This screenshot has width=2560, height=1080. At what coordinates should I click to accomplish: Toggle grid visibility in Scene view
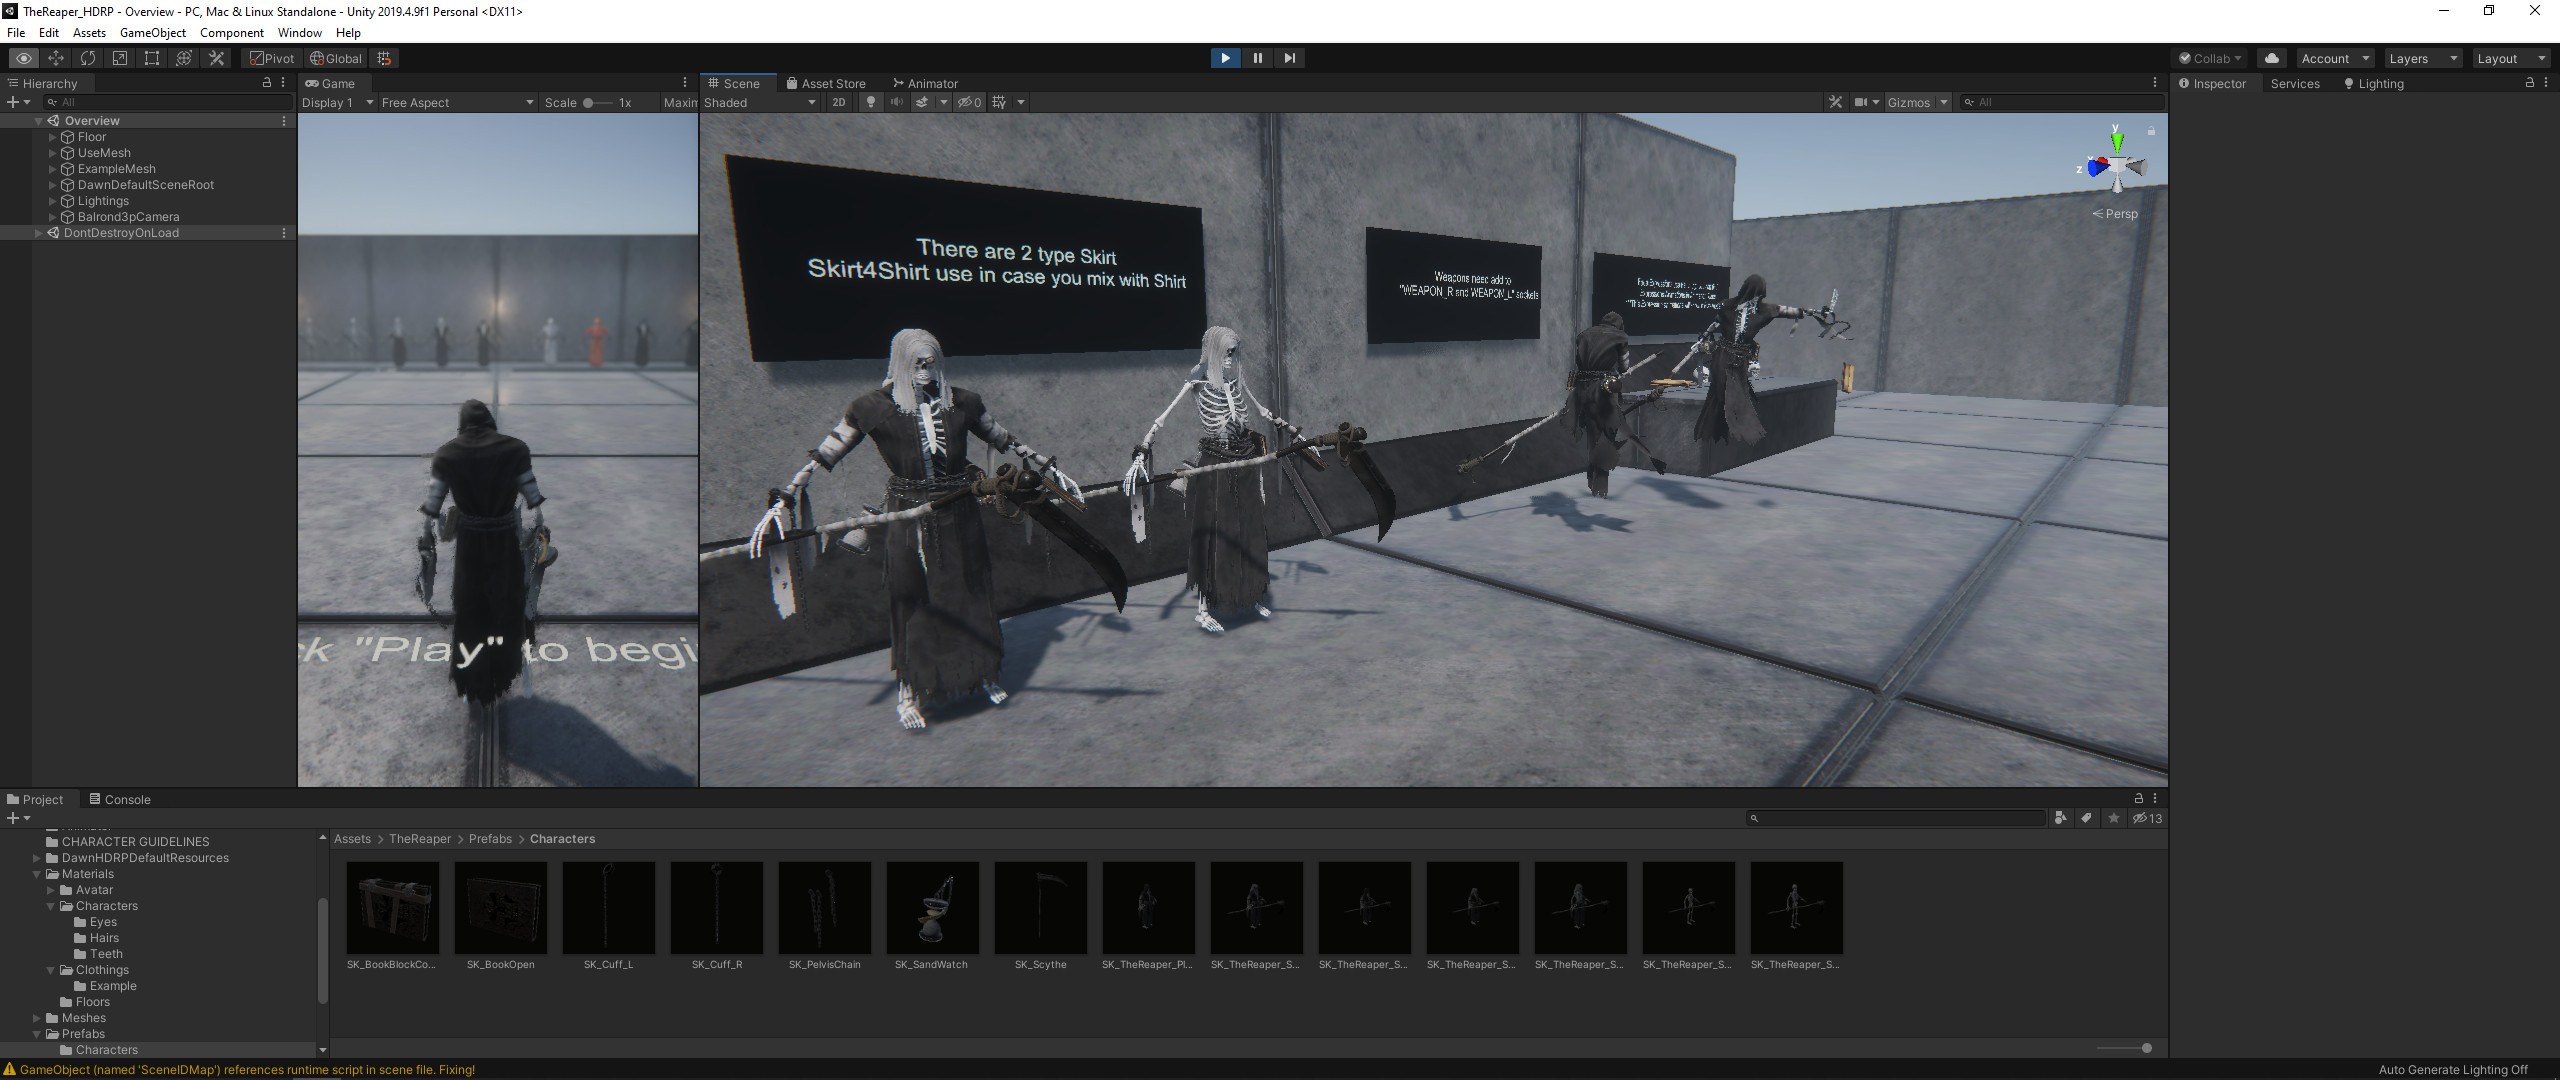coord(998,102)
